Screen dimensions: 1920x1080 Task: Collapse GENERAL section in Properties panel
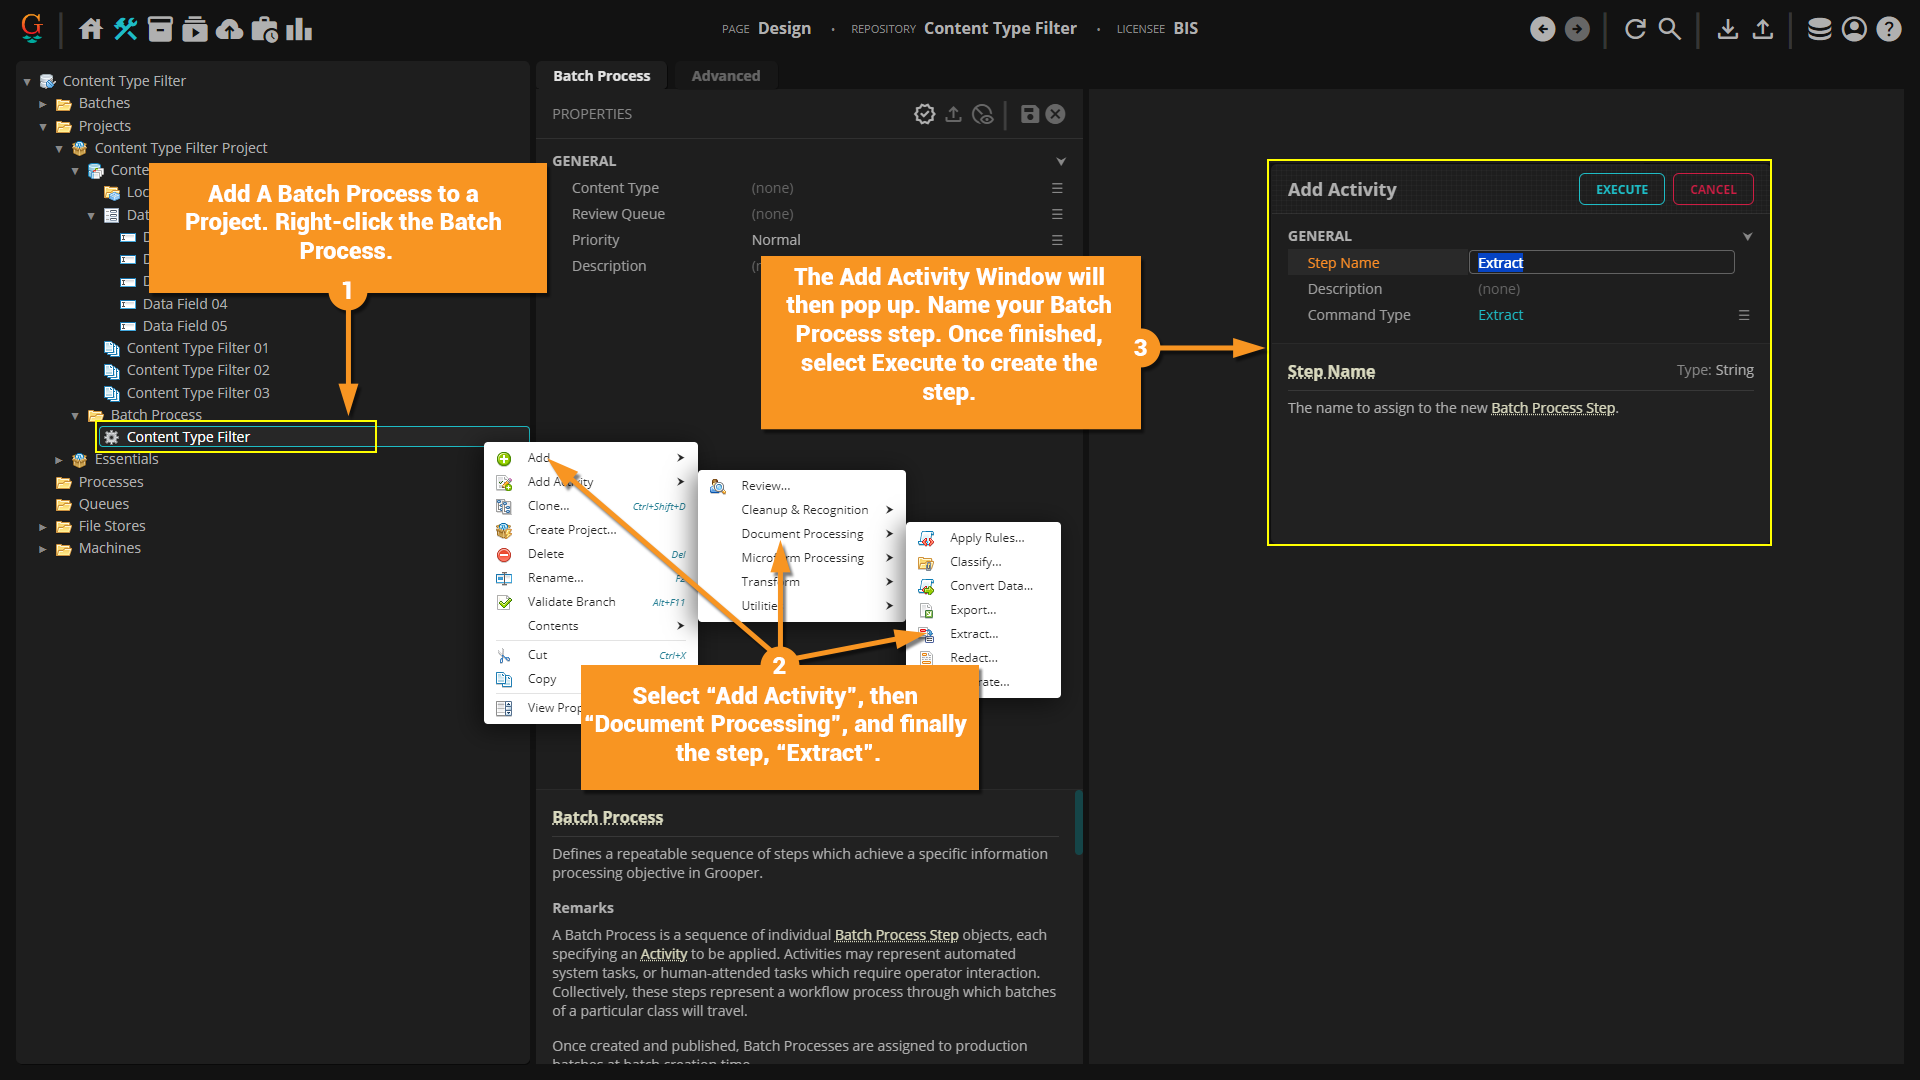(1061, 161)
